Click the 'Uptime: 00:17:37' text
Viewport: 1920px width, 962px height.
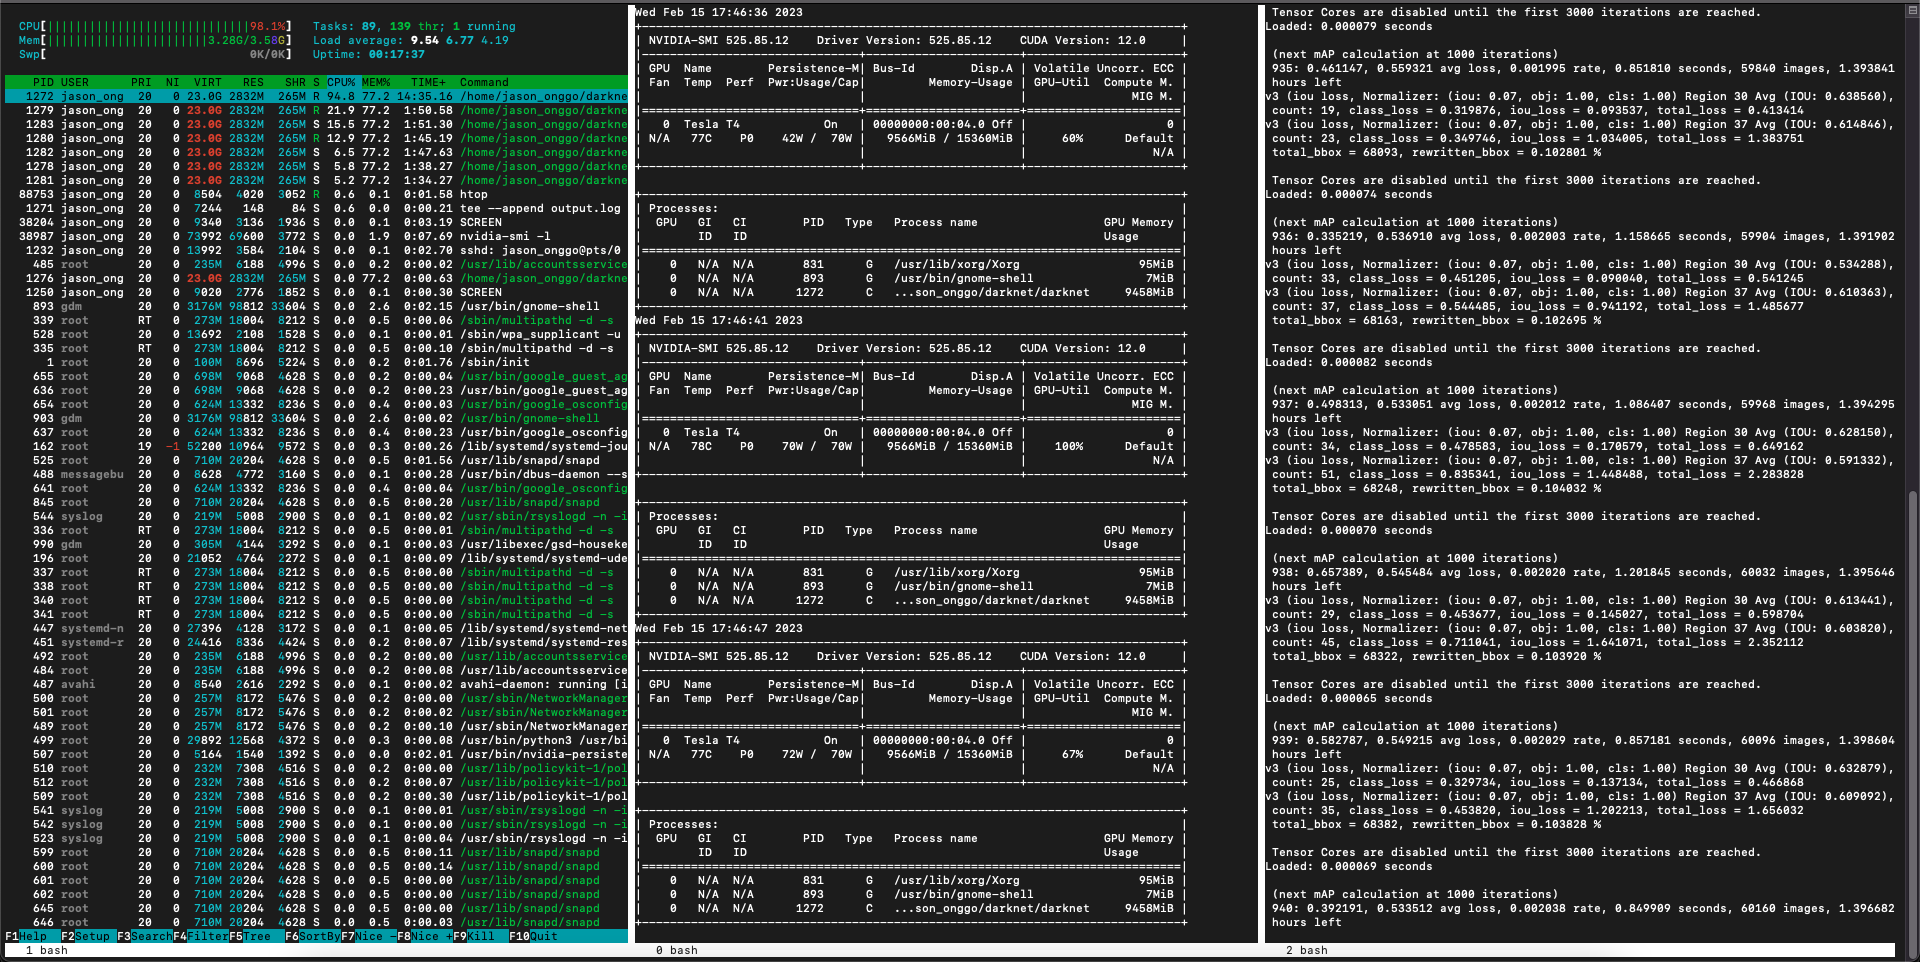(x=369, y=54)
